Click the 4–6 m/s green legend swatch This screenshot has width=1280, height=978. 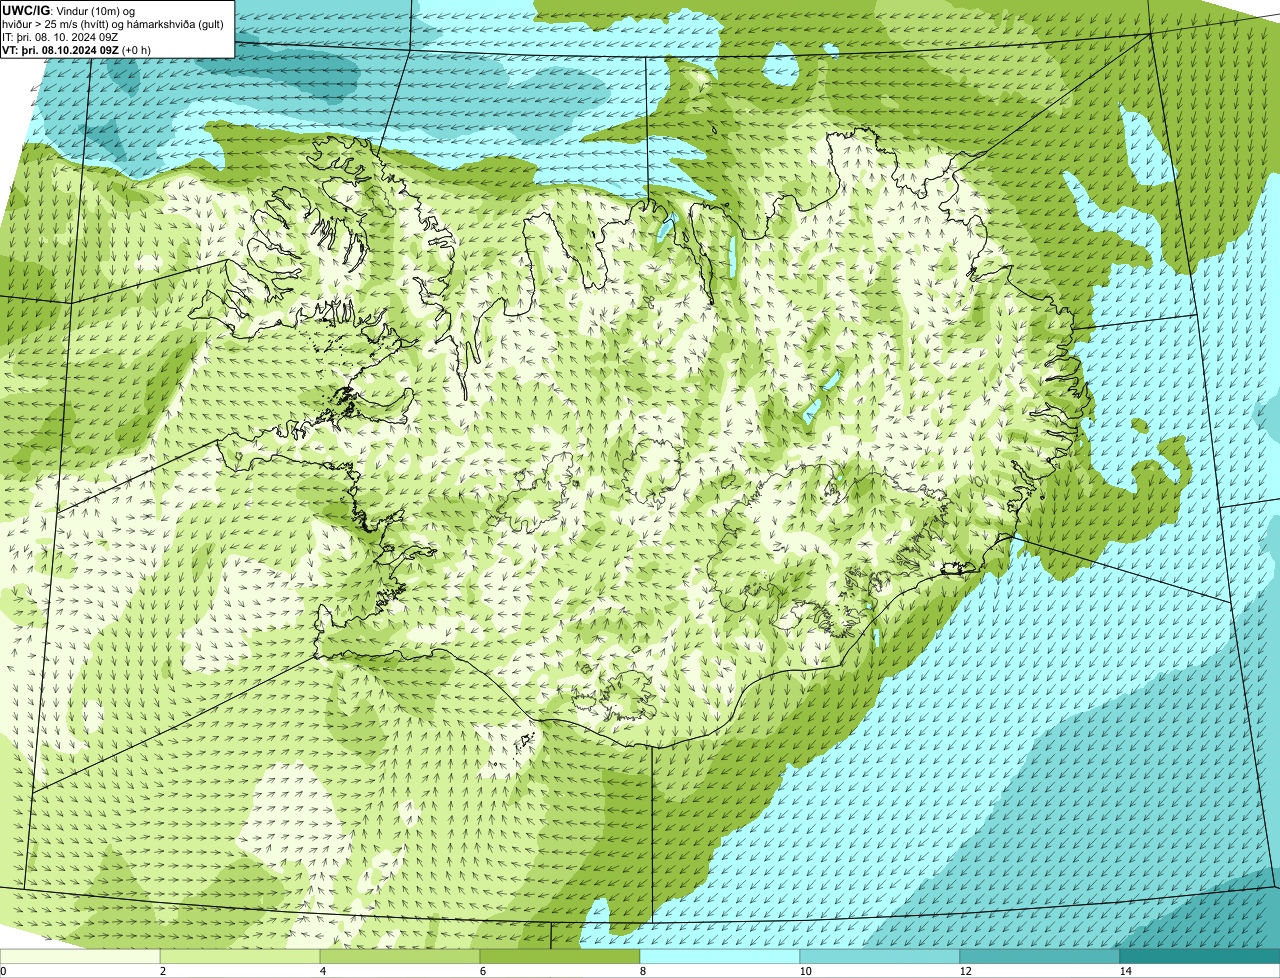click(x=400, y=956)
